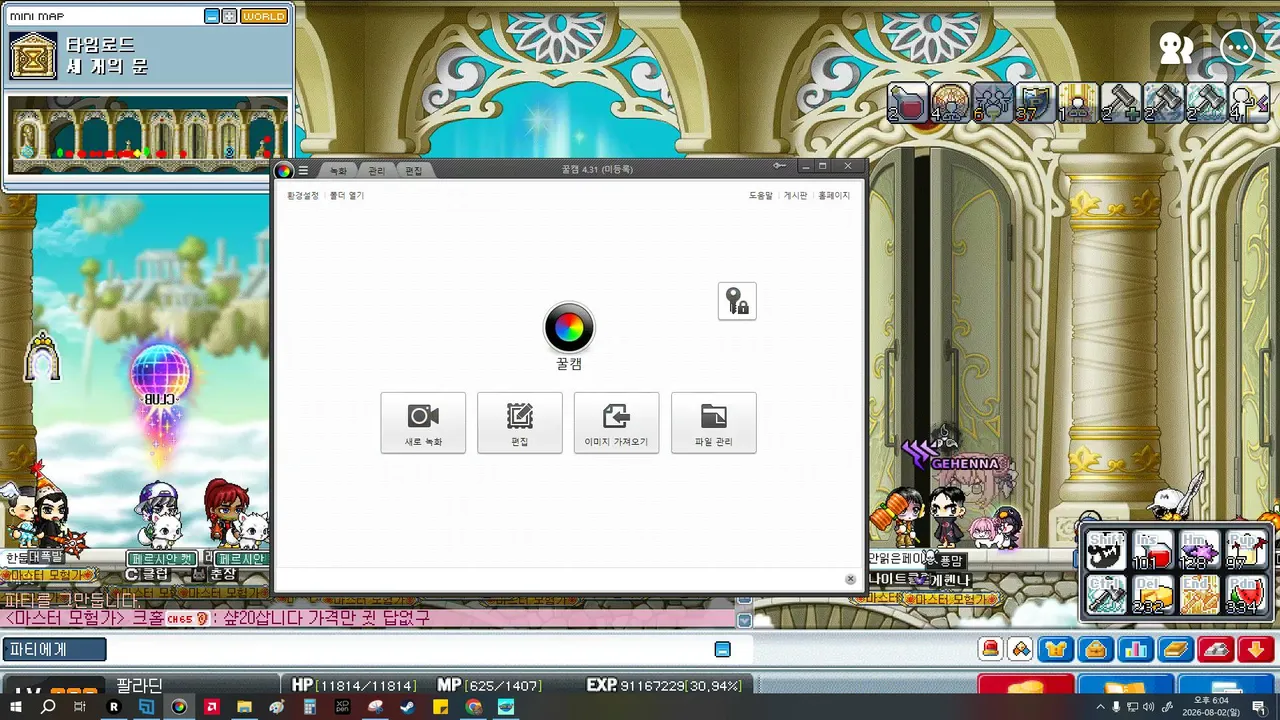The image size is (1280, 720).
Task: Click the red down arrow menu icon
Action: (1255, 650)
